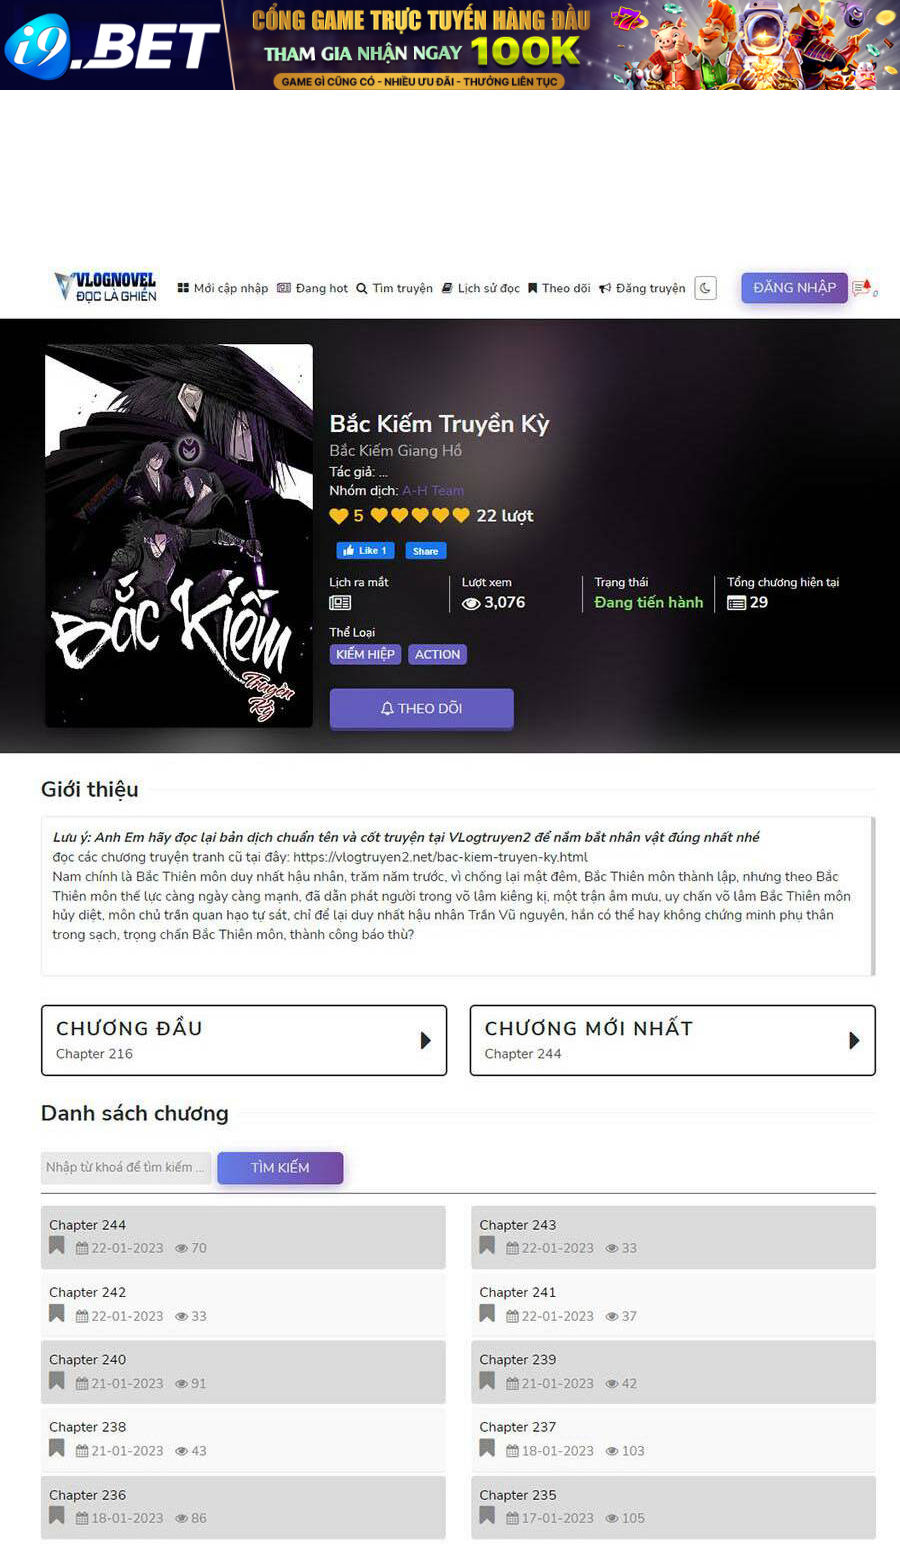Viewport: 900px width, 1544px height.
Task: Open the Bắc Kiếm cover thumbnail
Action: (x=179, y=536)
